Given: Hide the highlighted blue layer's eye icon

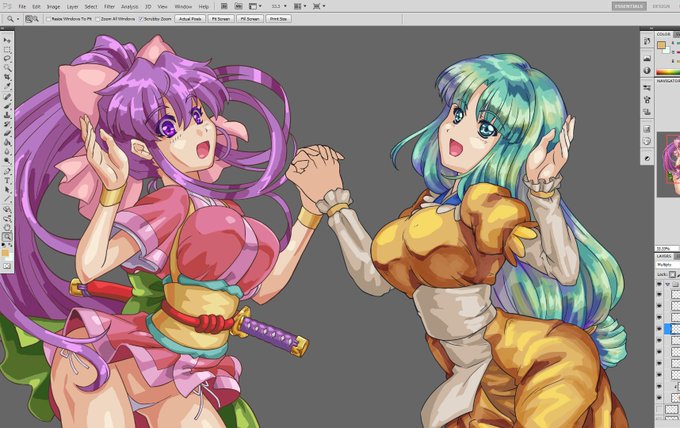Looking at the screenshot, I should tap(659, 329).
